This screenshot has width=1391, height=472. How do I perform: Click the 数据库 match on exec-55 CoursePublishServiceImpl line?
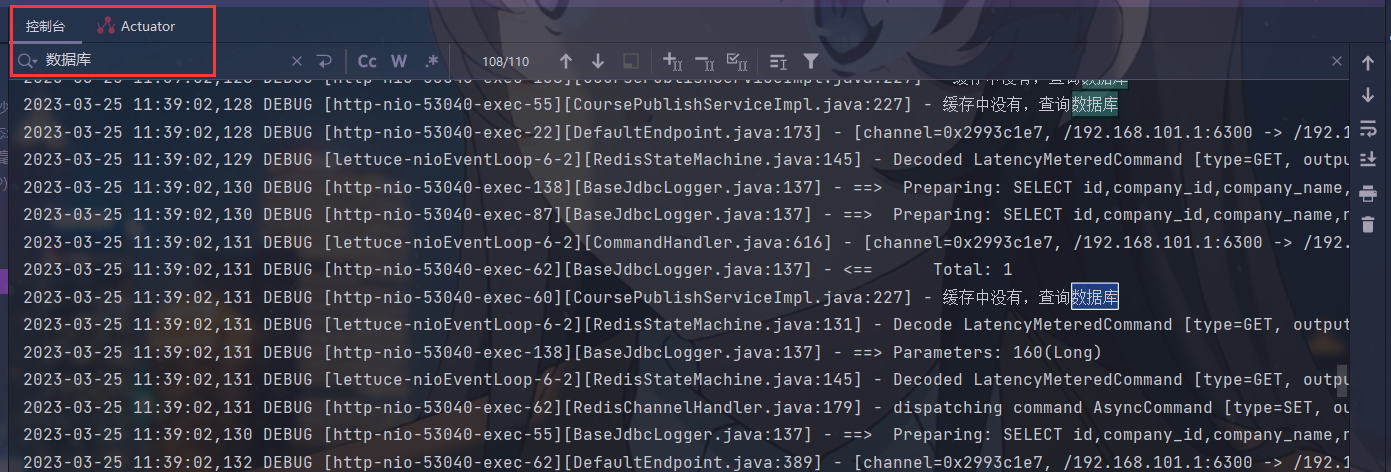(1095, 104)
